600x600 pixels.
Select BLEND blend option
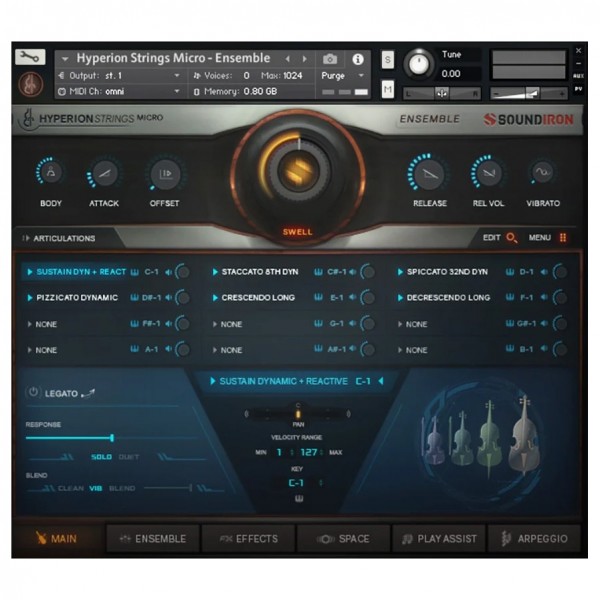(122, 488)
